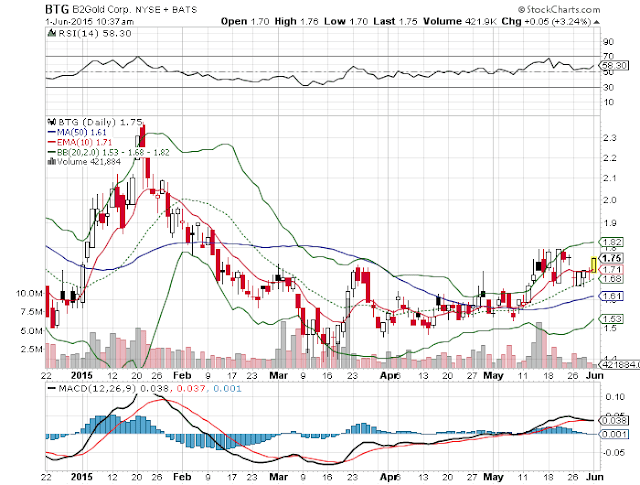
Task: Click Feb on the price panel date axis
Action: 182,375
